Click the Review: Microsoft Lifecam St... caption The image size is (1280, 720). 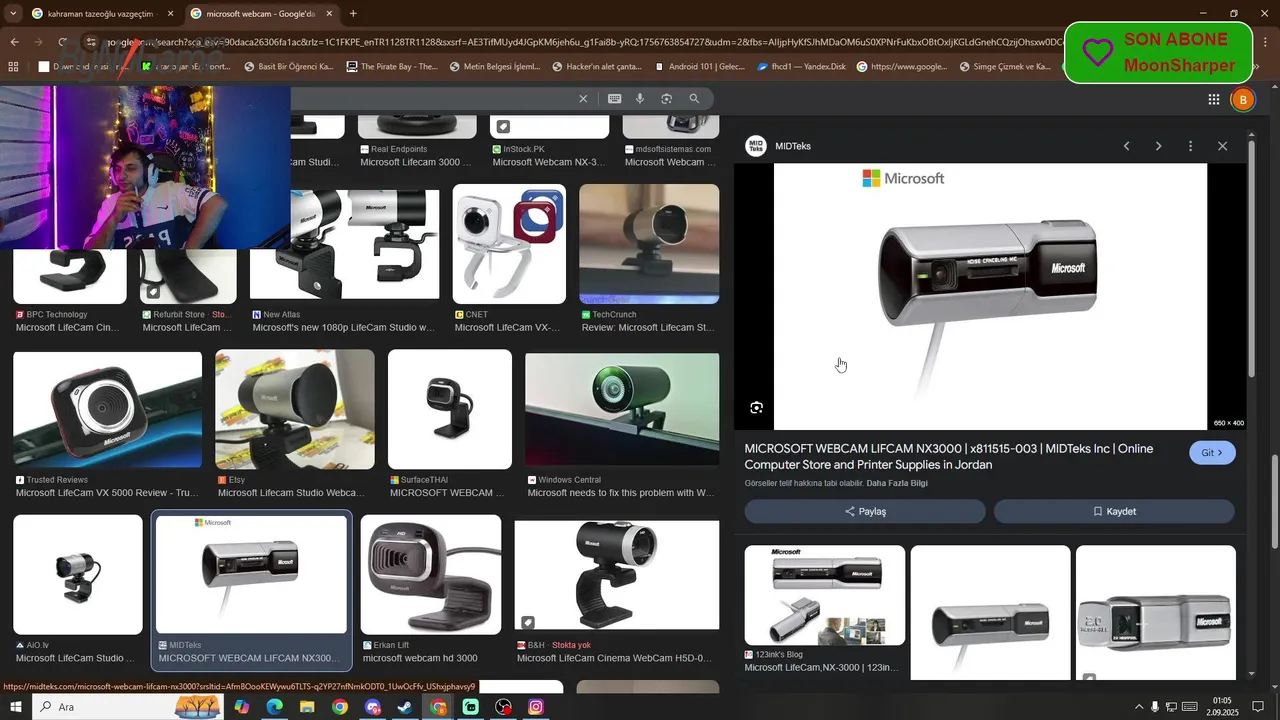click(x=648, y=327)
